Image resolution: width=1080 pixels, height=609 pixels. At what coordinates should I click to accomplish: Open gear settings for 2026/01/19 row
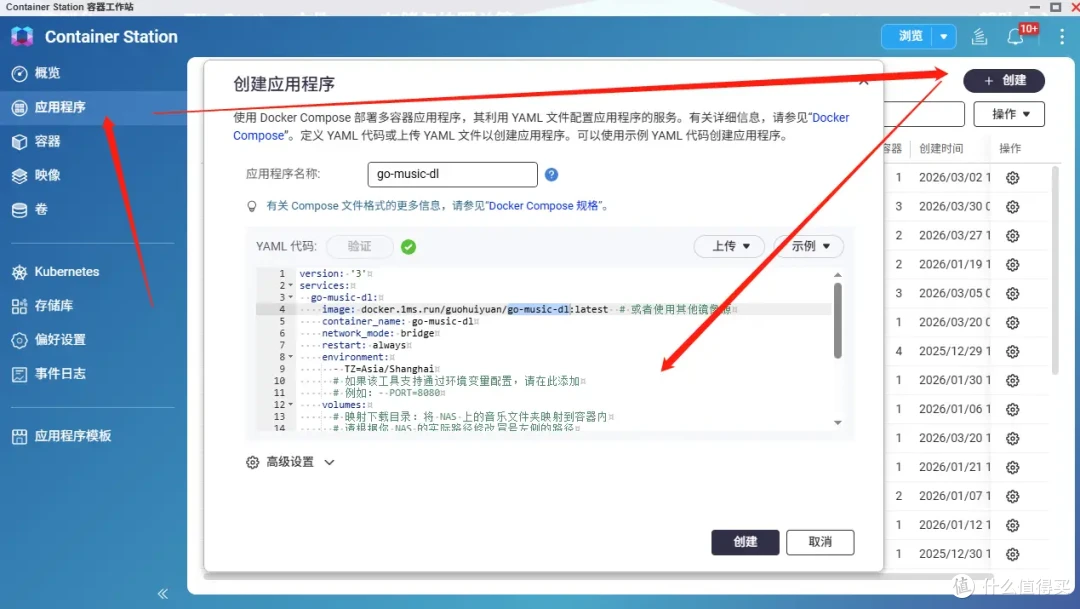(x=1012, y=265)
